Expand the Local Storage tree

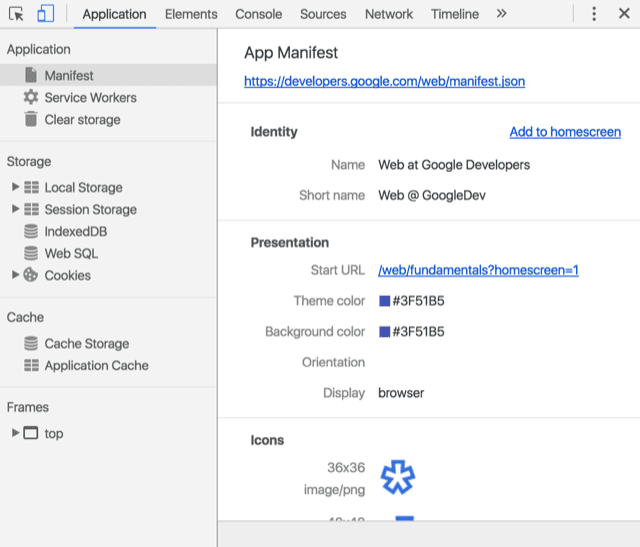15,188
